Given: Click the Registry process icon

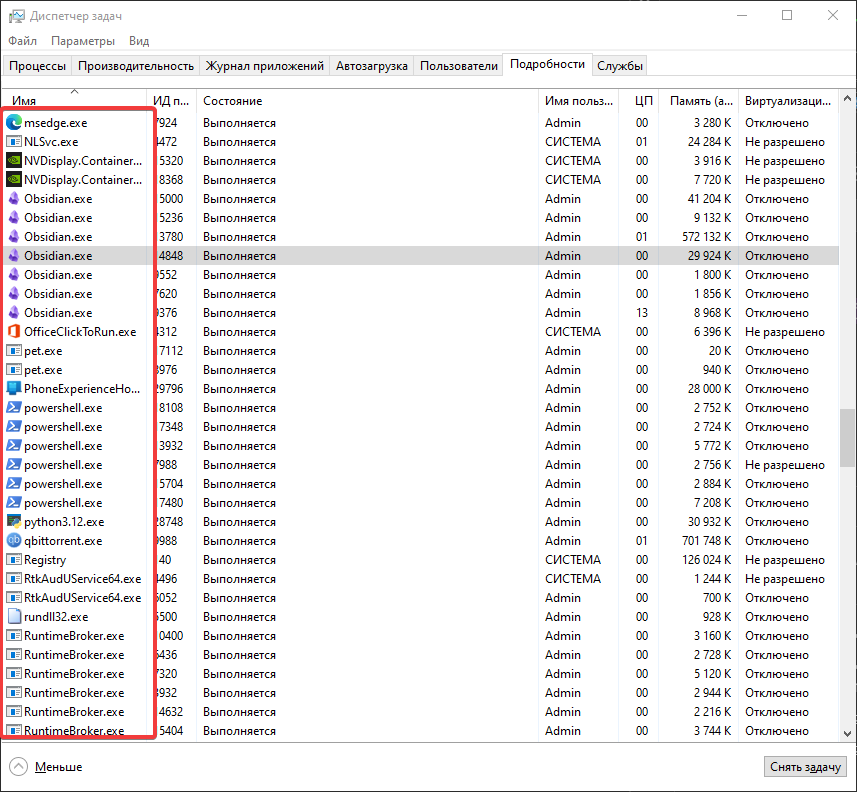Looking at the screenshot, I should [x=14, y=560].
